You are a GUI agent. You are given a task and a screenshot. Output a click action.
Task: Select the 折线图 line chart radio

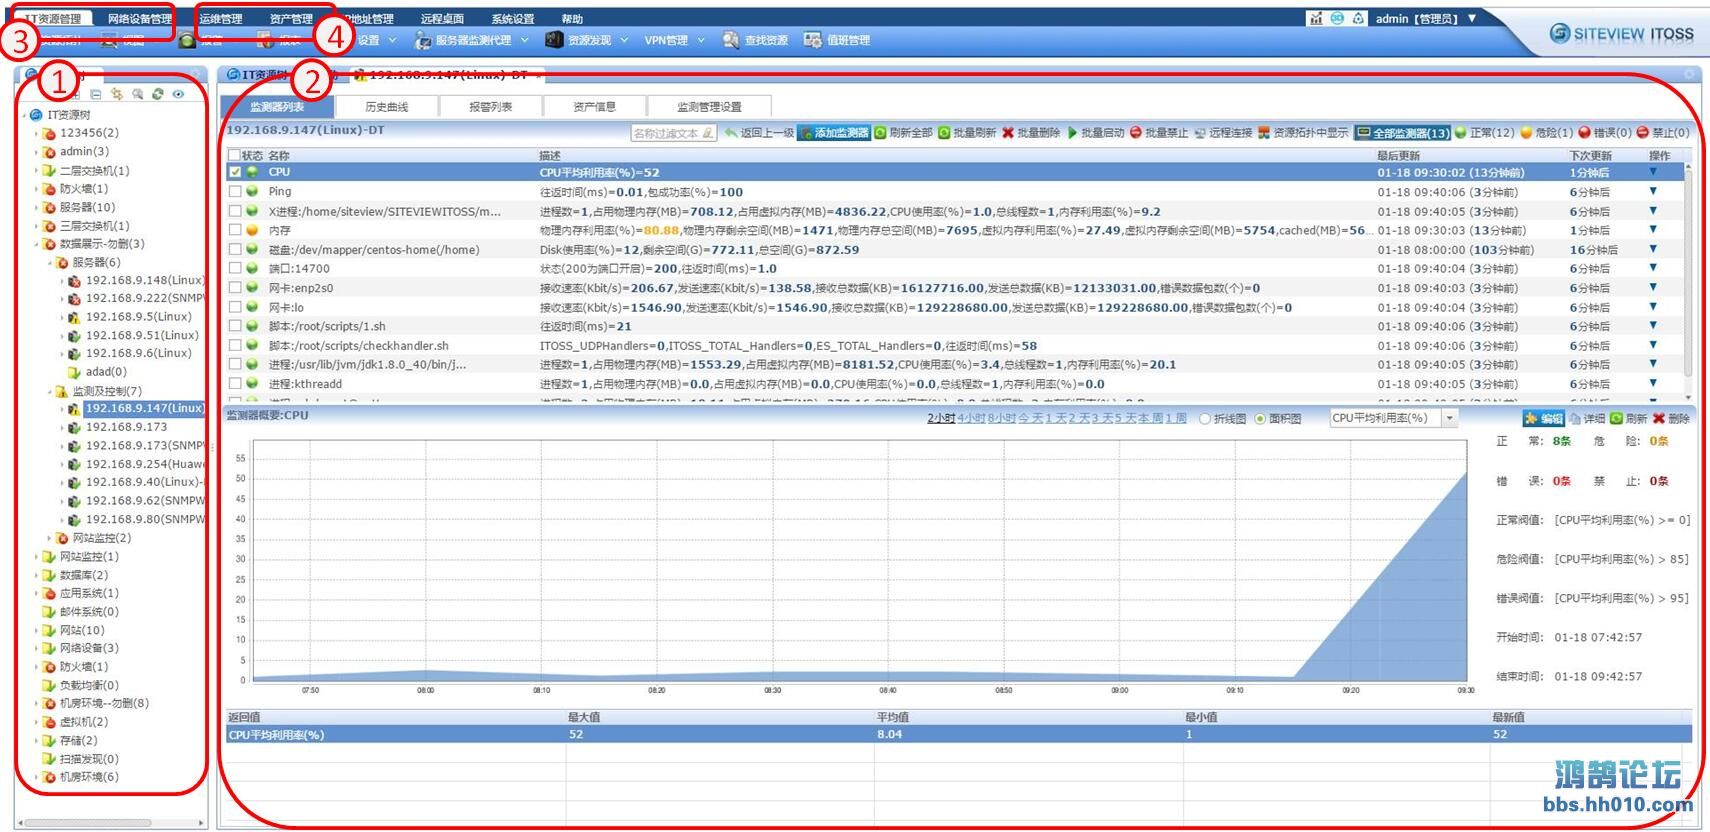(1205, 418)
